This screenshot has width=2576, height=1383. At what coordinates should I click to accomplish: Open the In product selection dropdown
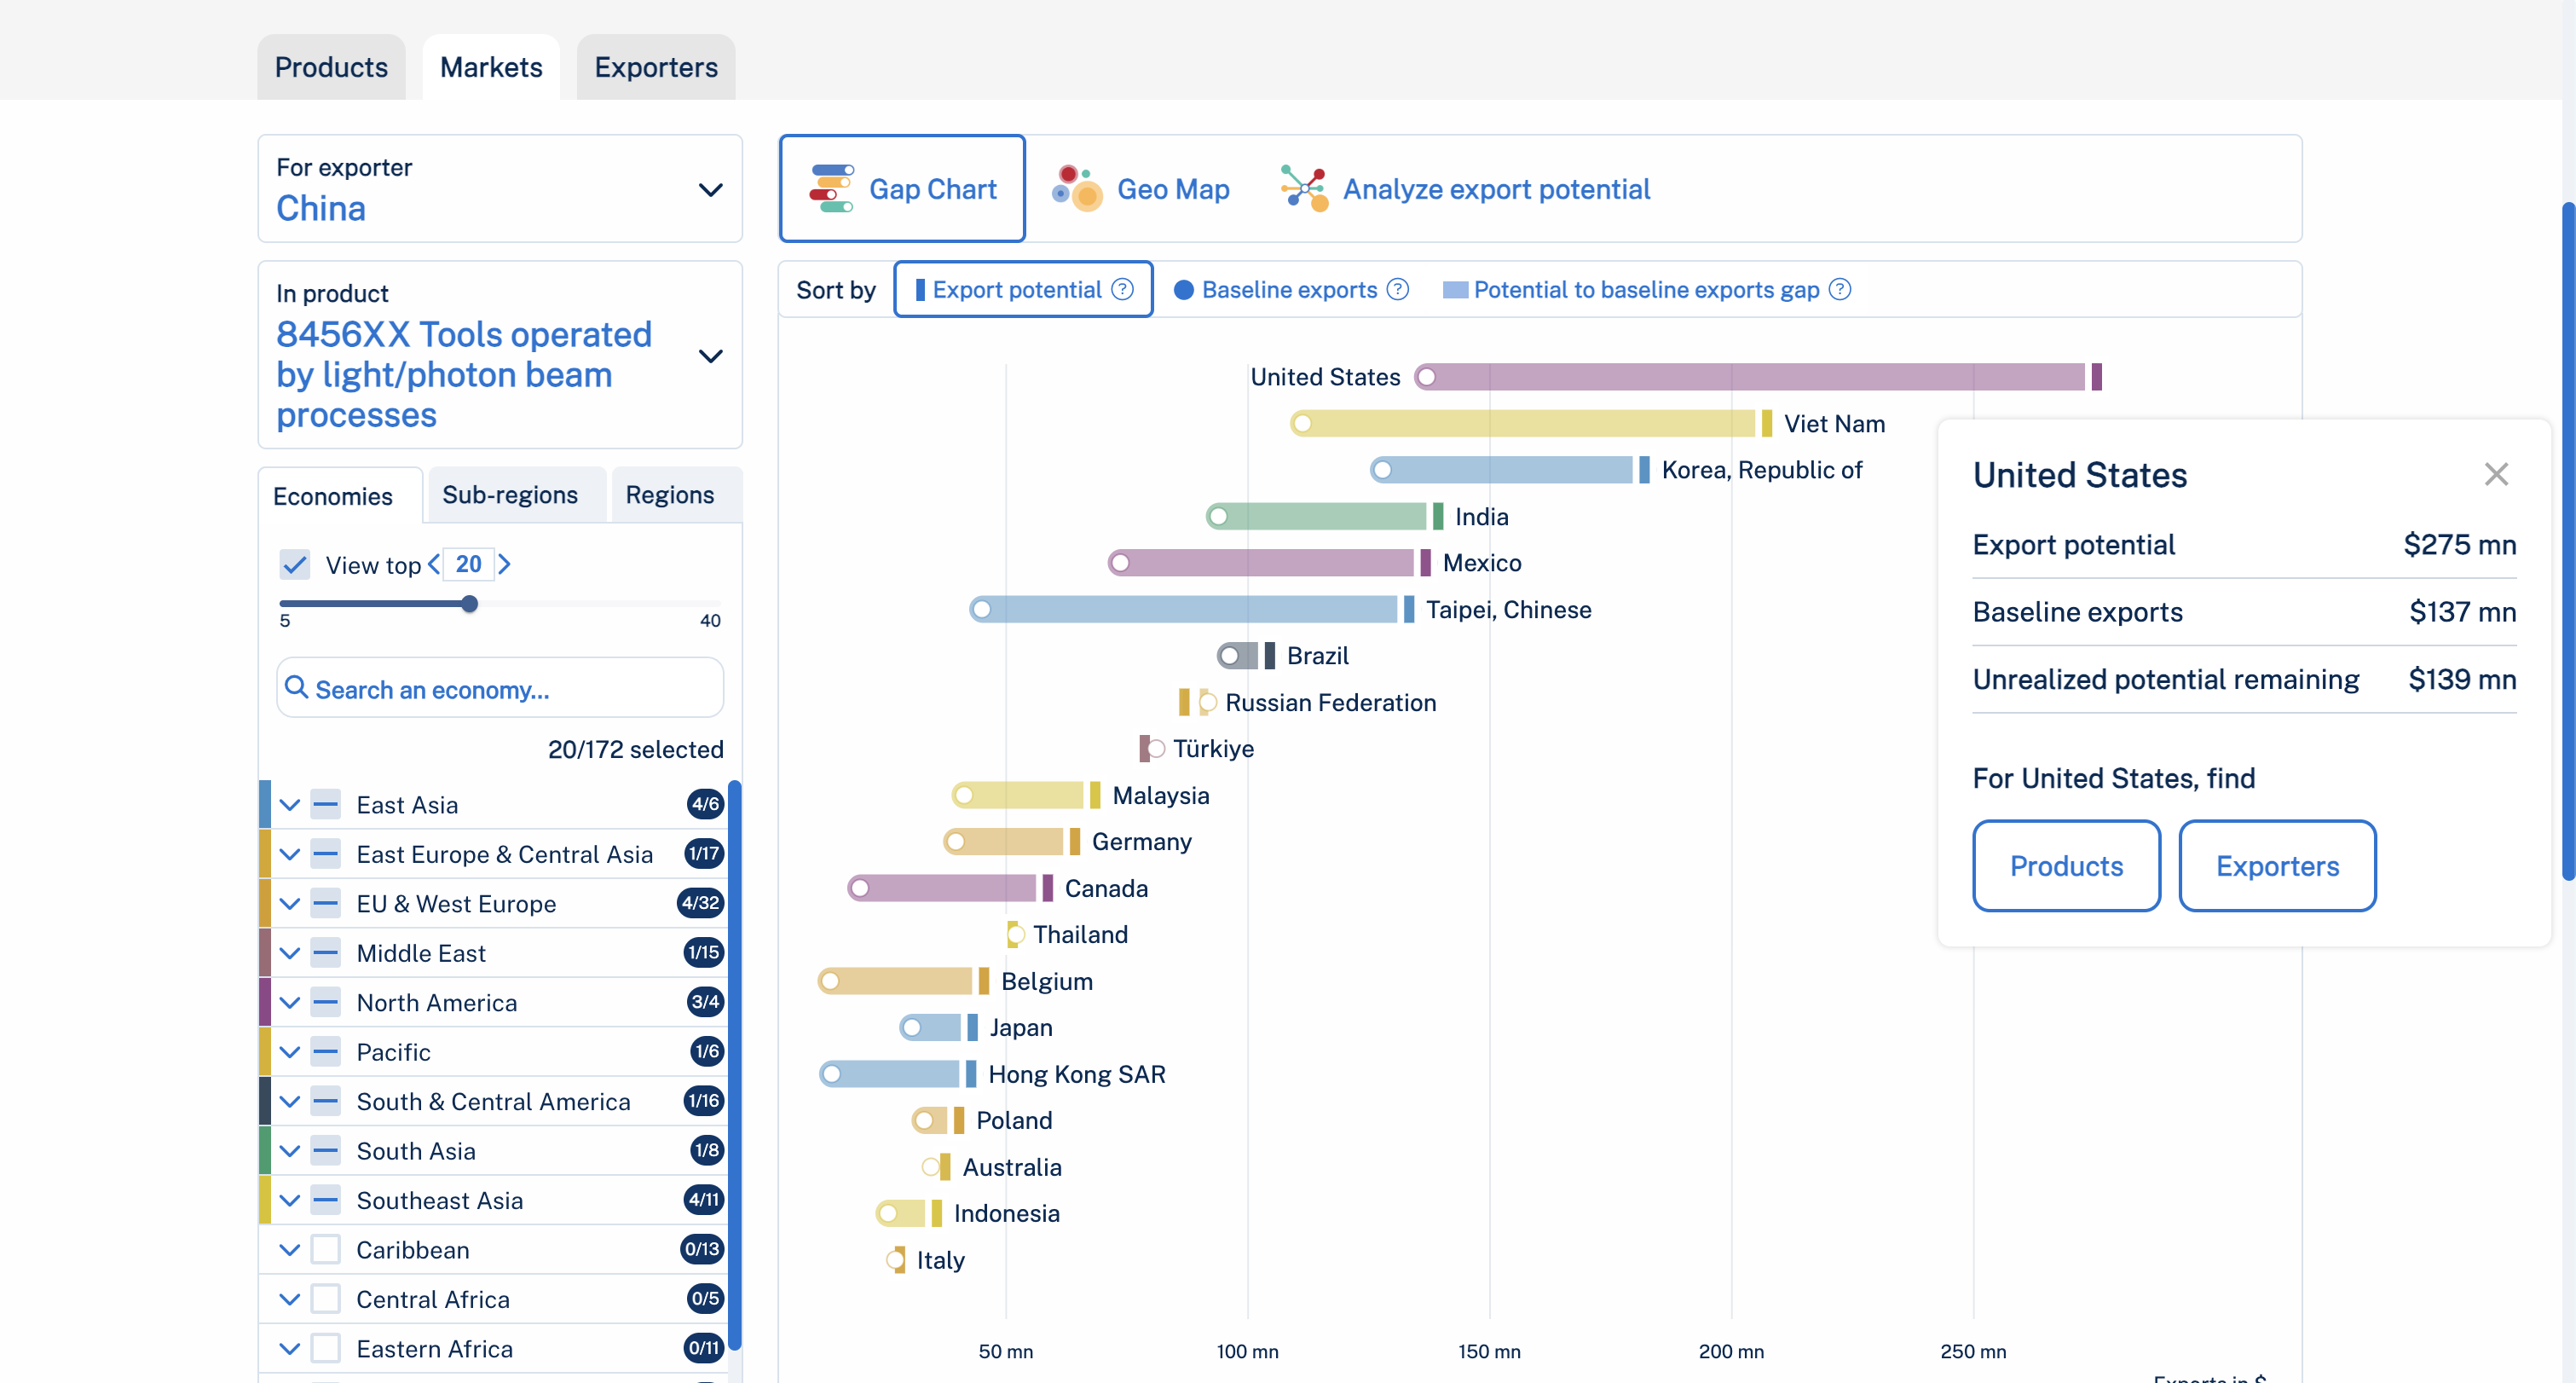point(710,355)
